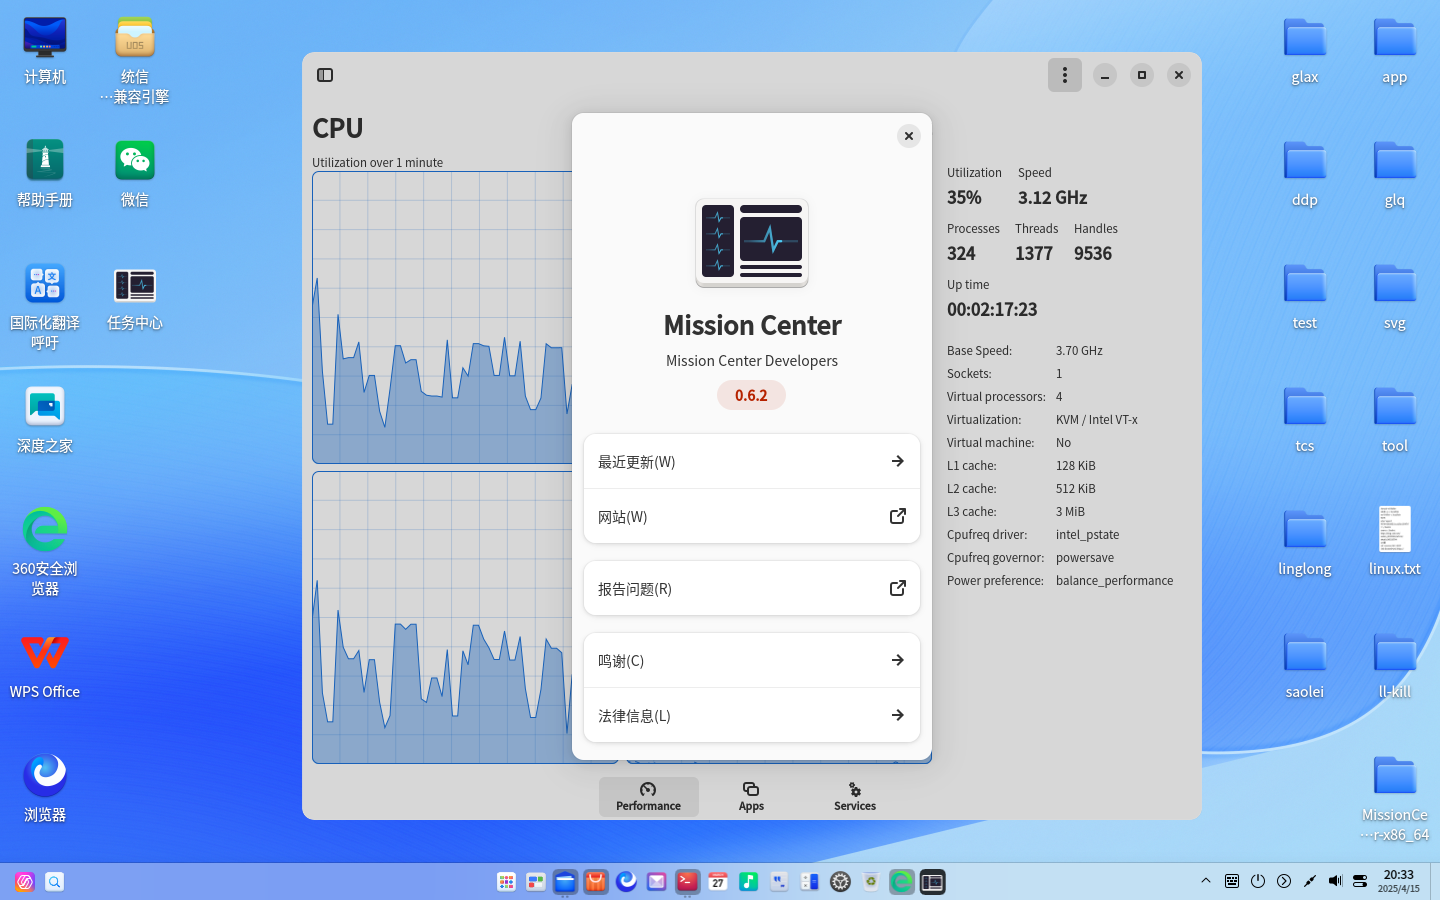1440x900 pixels.
Task: Select the linux.txt file
Action: pyautogui.click(x=1395, y=541)
